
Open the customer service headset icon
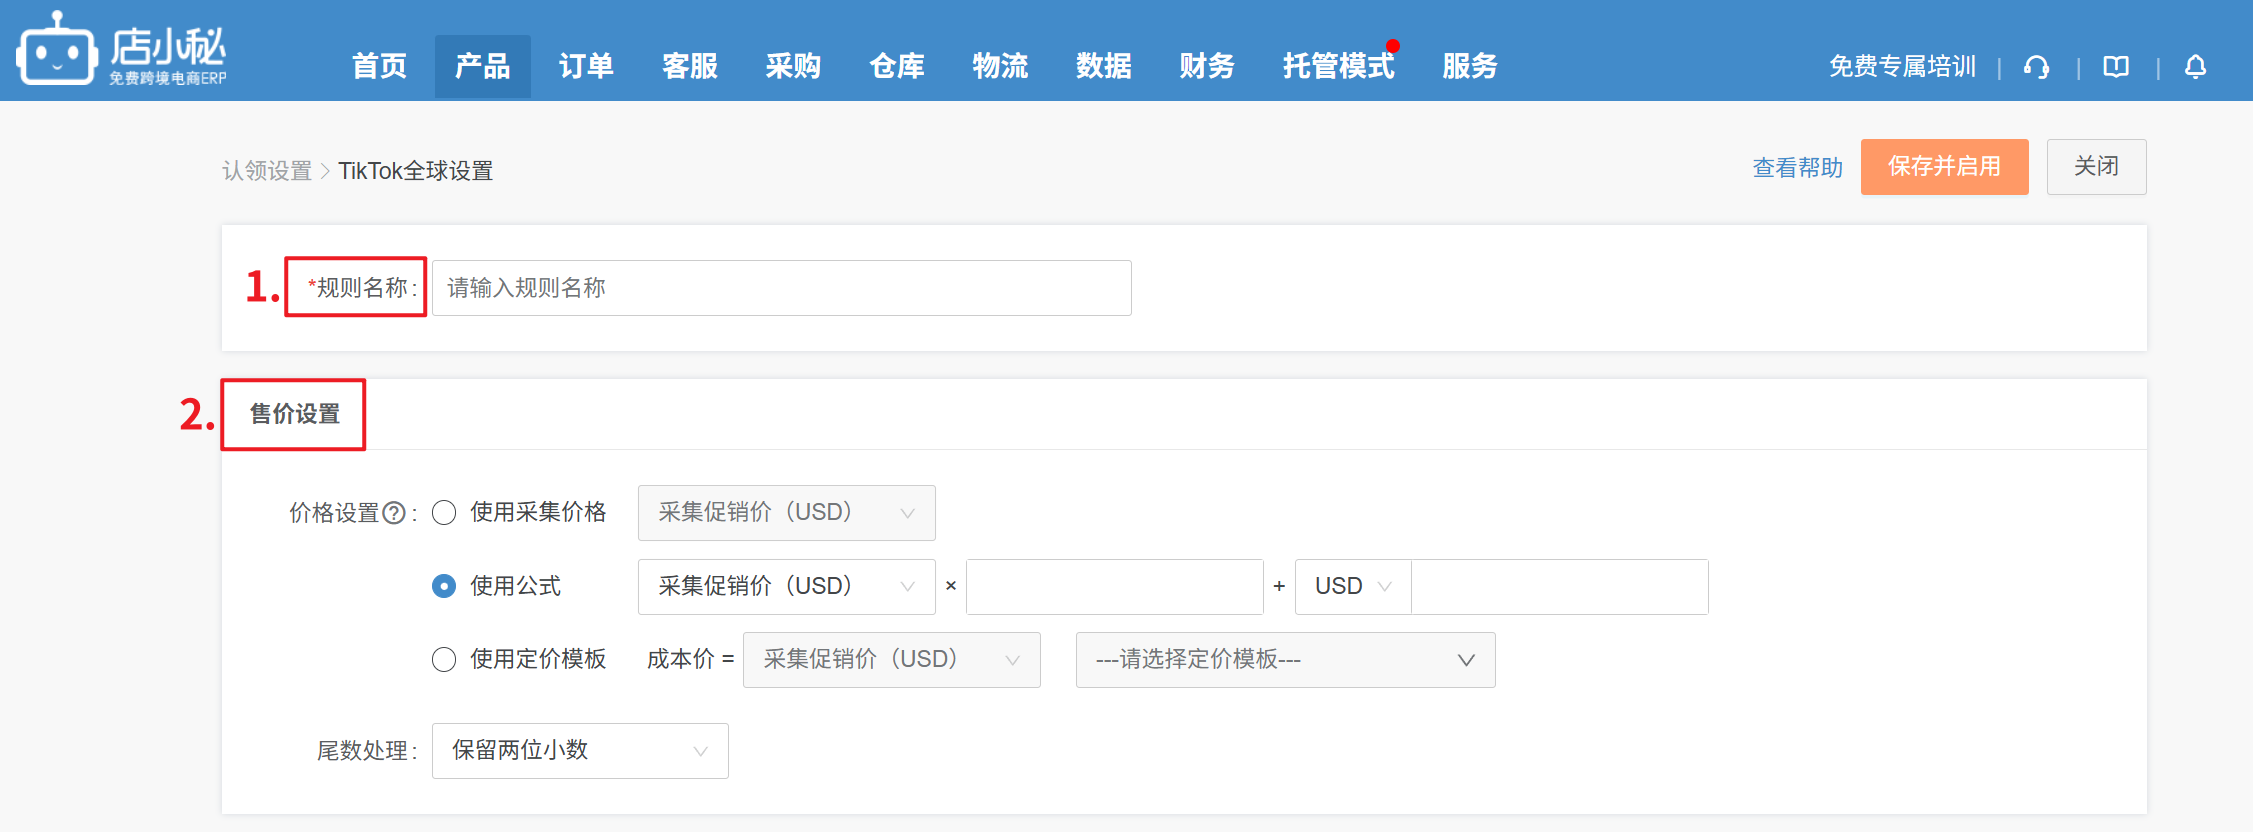[2036, 67]
